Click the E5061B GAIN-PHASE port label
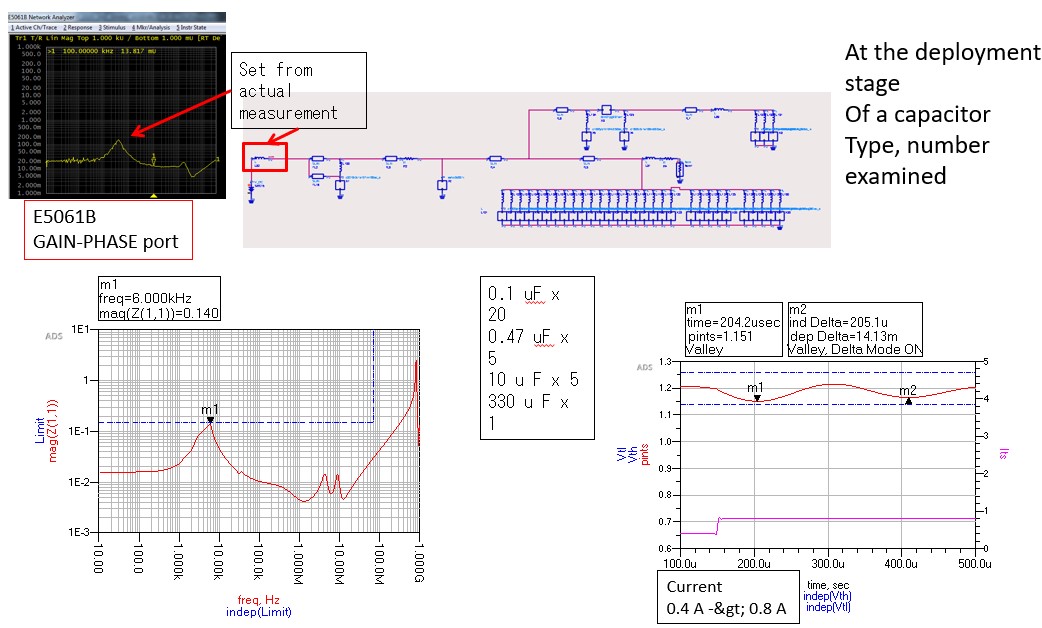 [x=105, y=228]
